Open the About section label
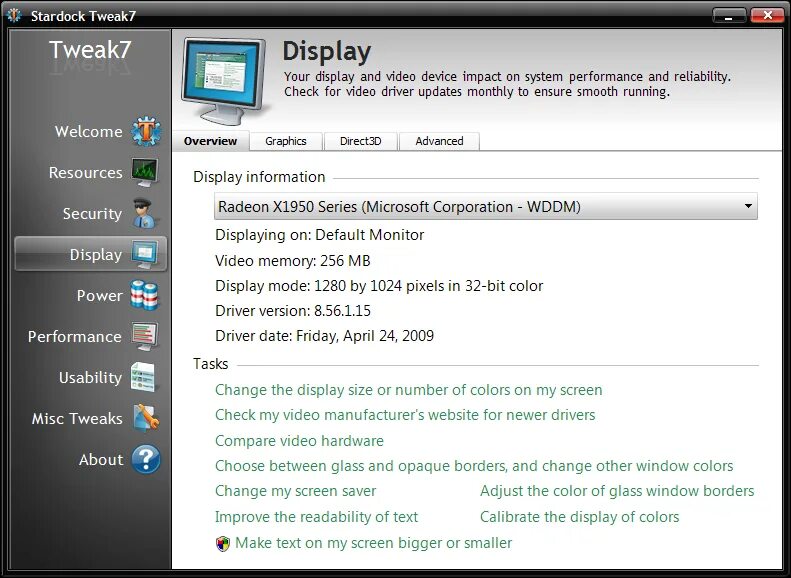This screenshot has height=578, width=791. 101,459
